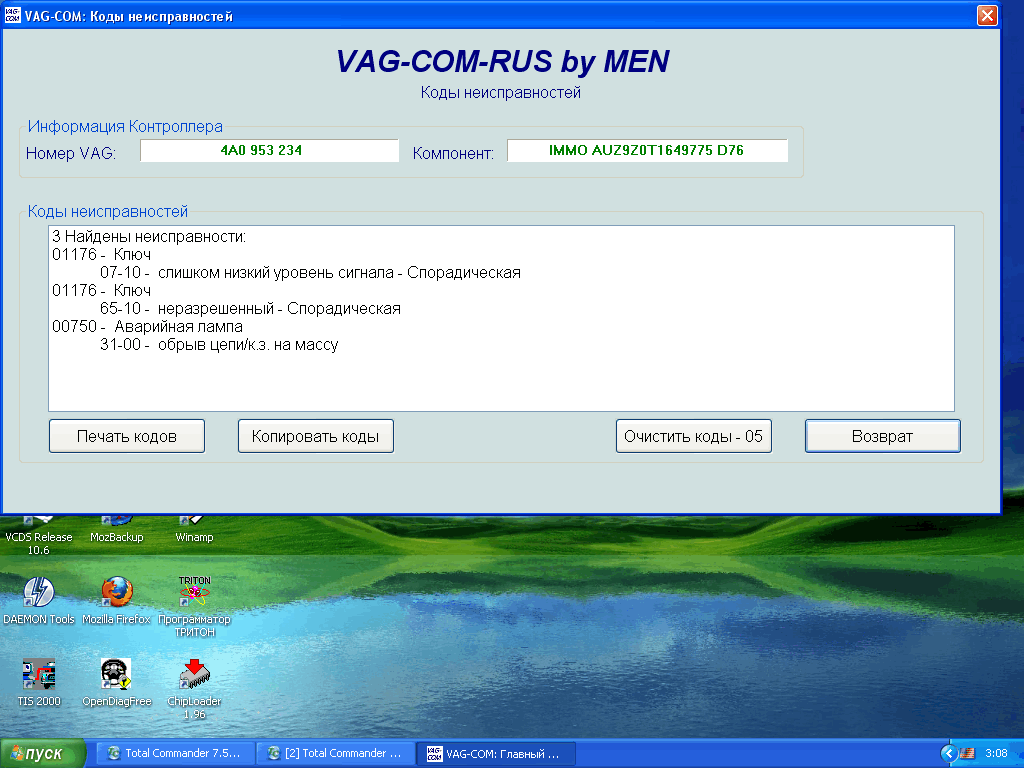Screen dimensions: 1024x768
Task: Click the '00750 - Аварийная лампа' fault line
Action: coord(147,327)
